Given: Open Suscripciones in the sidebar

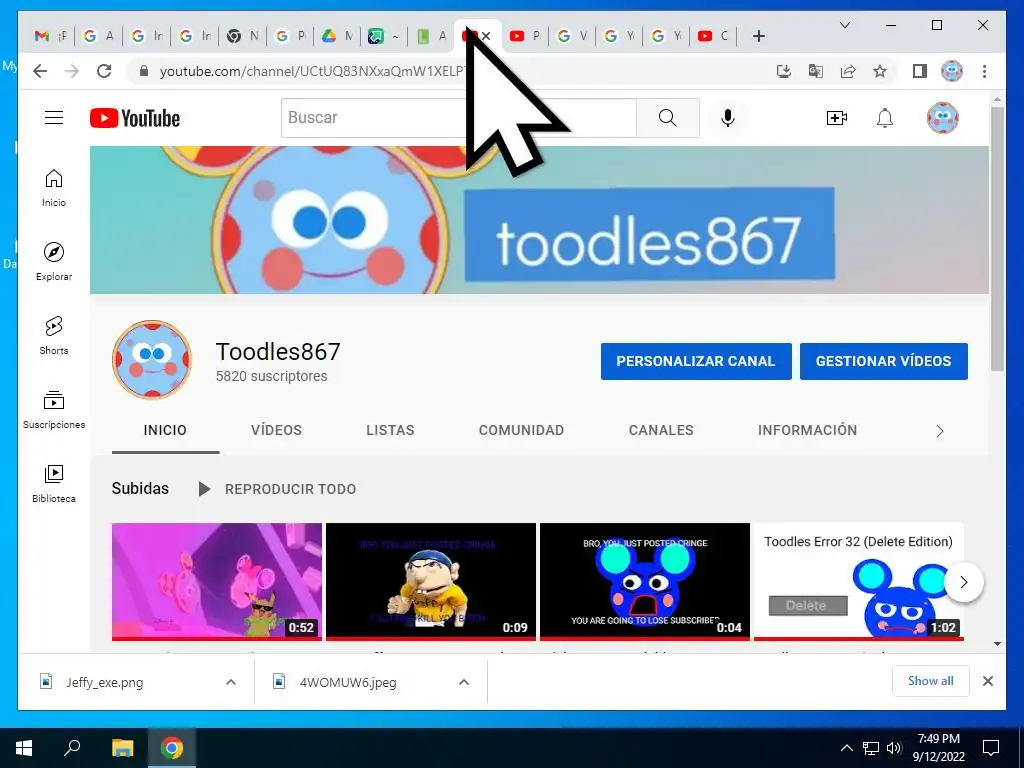Looking at the screenshot, I should tap(54, 409).
